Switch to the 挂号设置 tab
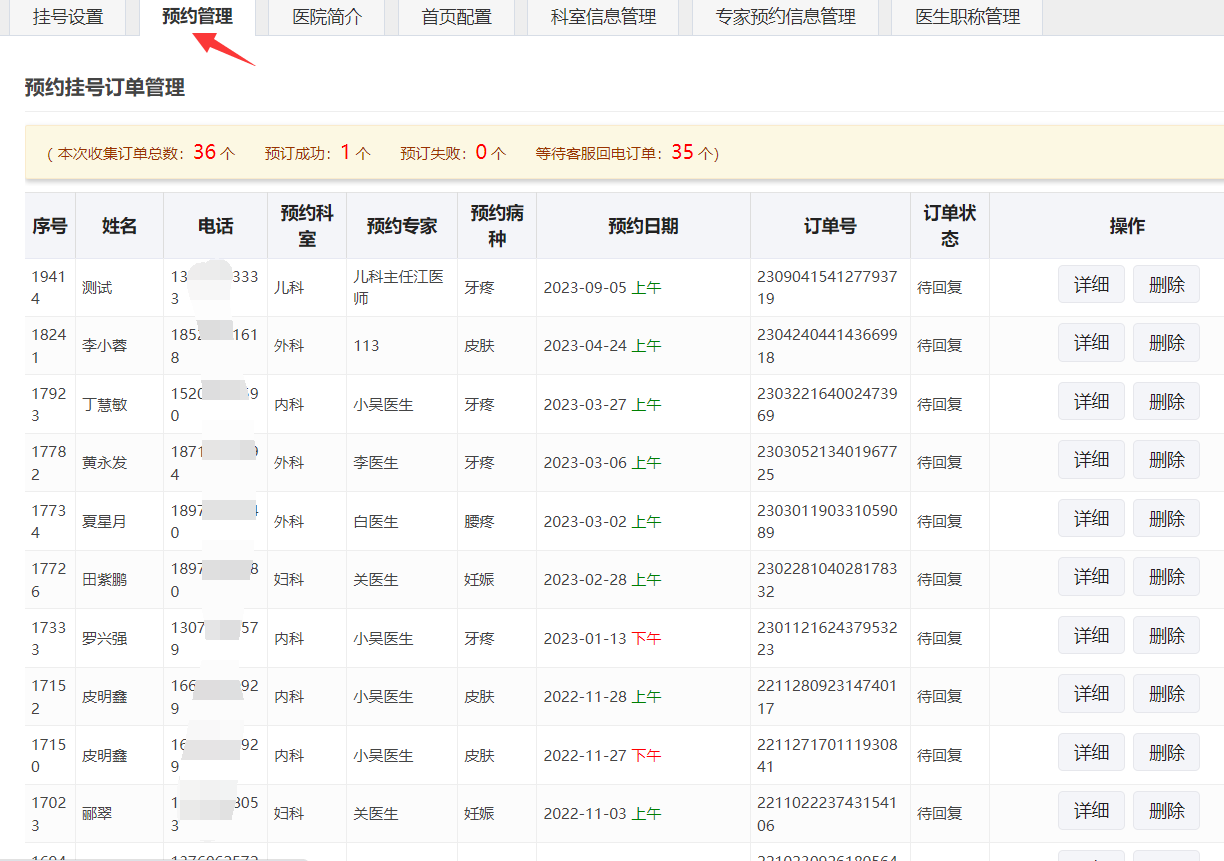 pos(66,17)
